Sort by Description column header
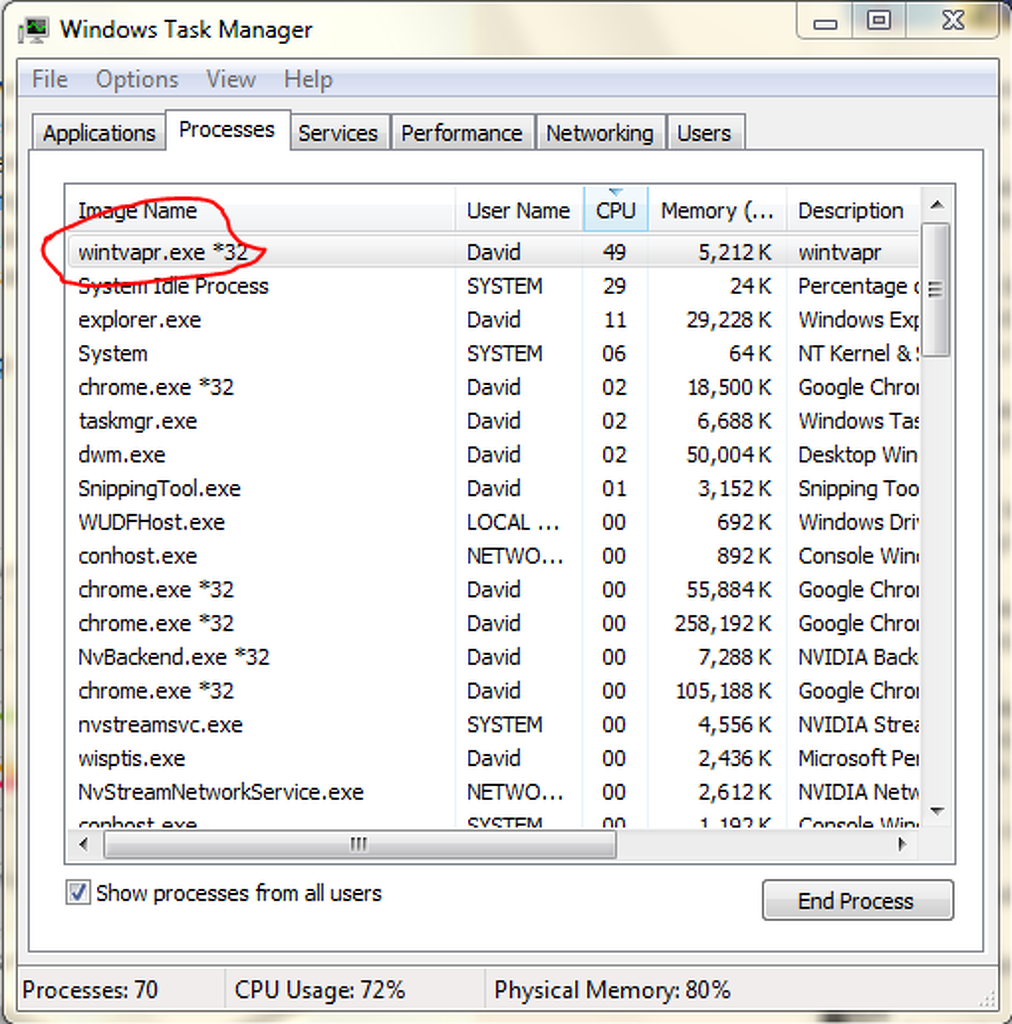 853,210
